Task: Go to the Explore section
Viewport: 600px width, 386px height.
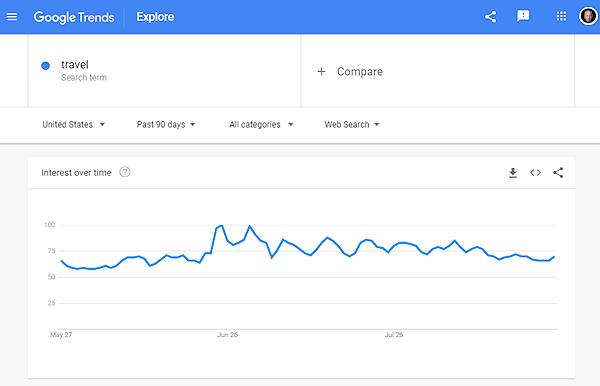Action: click(x=155, y=17)
